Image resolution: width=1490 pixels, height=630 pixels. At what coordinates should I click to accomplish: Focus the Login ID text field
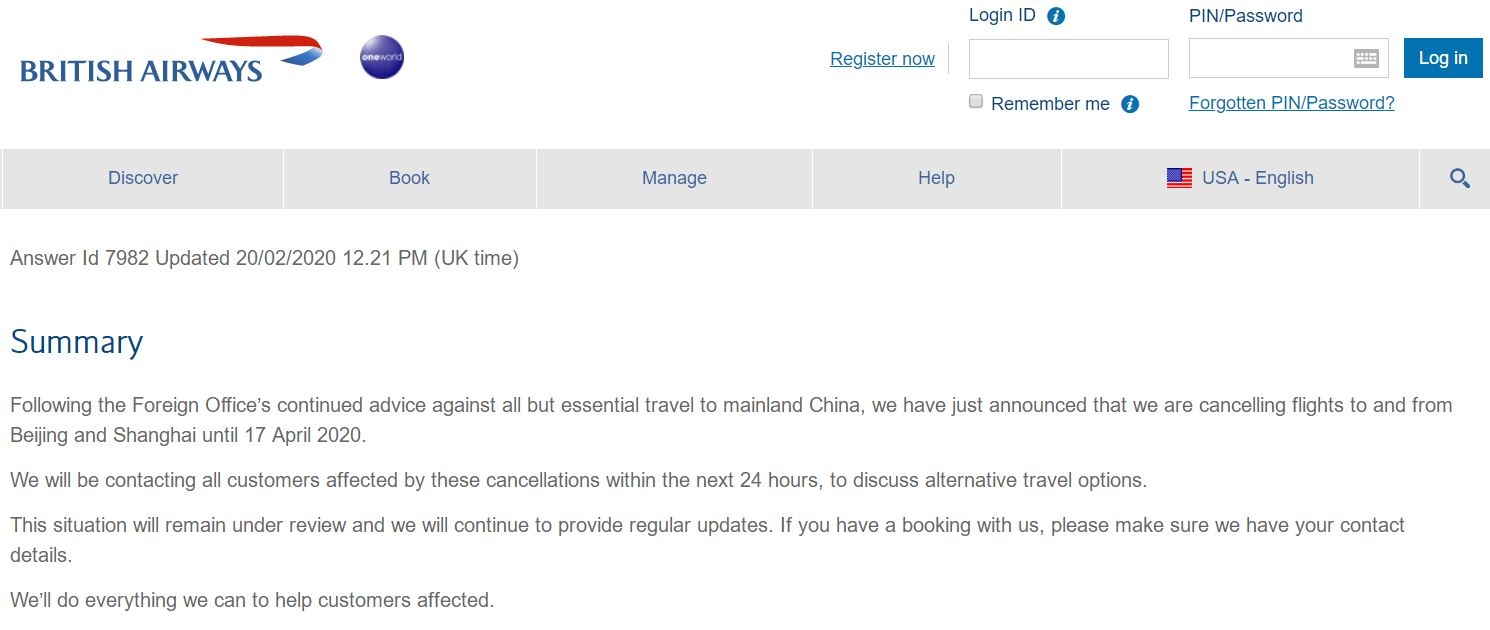pyautogui.click(x=1068, y=59)
